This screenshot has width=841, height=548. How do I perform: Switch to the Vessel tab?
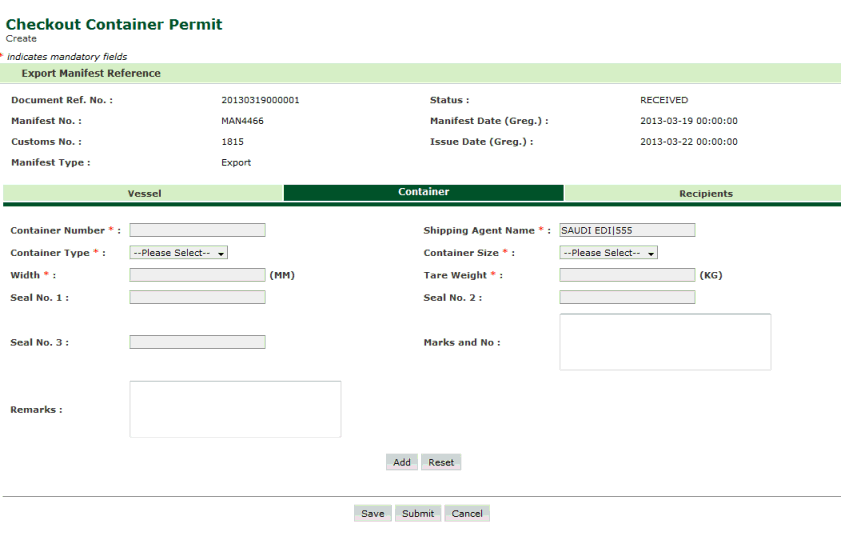point(144,193)
